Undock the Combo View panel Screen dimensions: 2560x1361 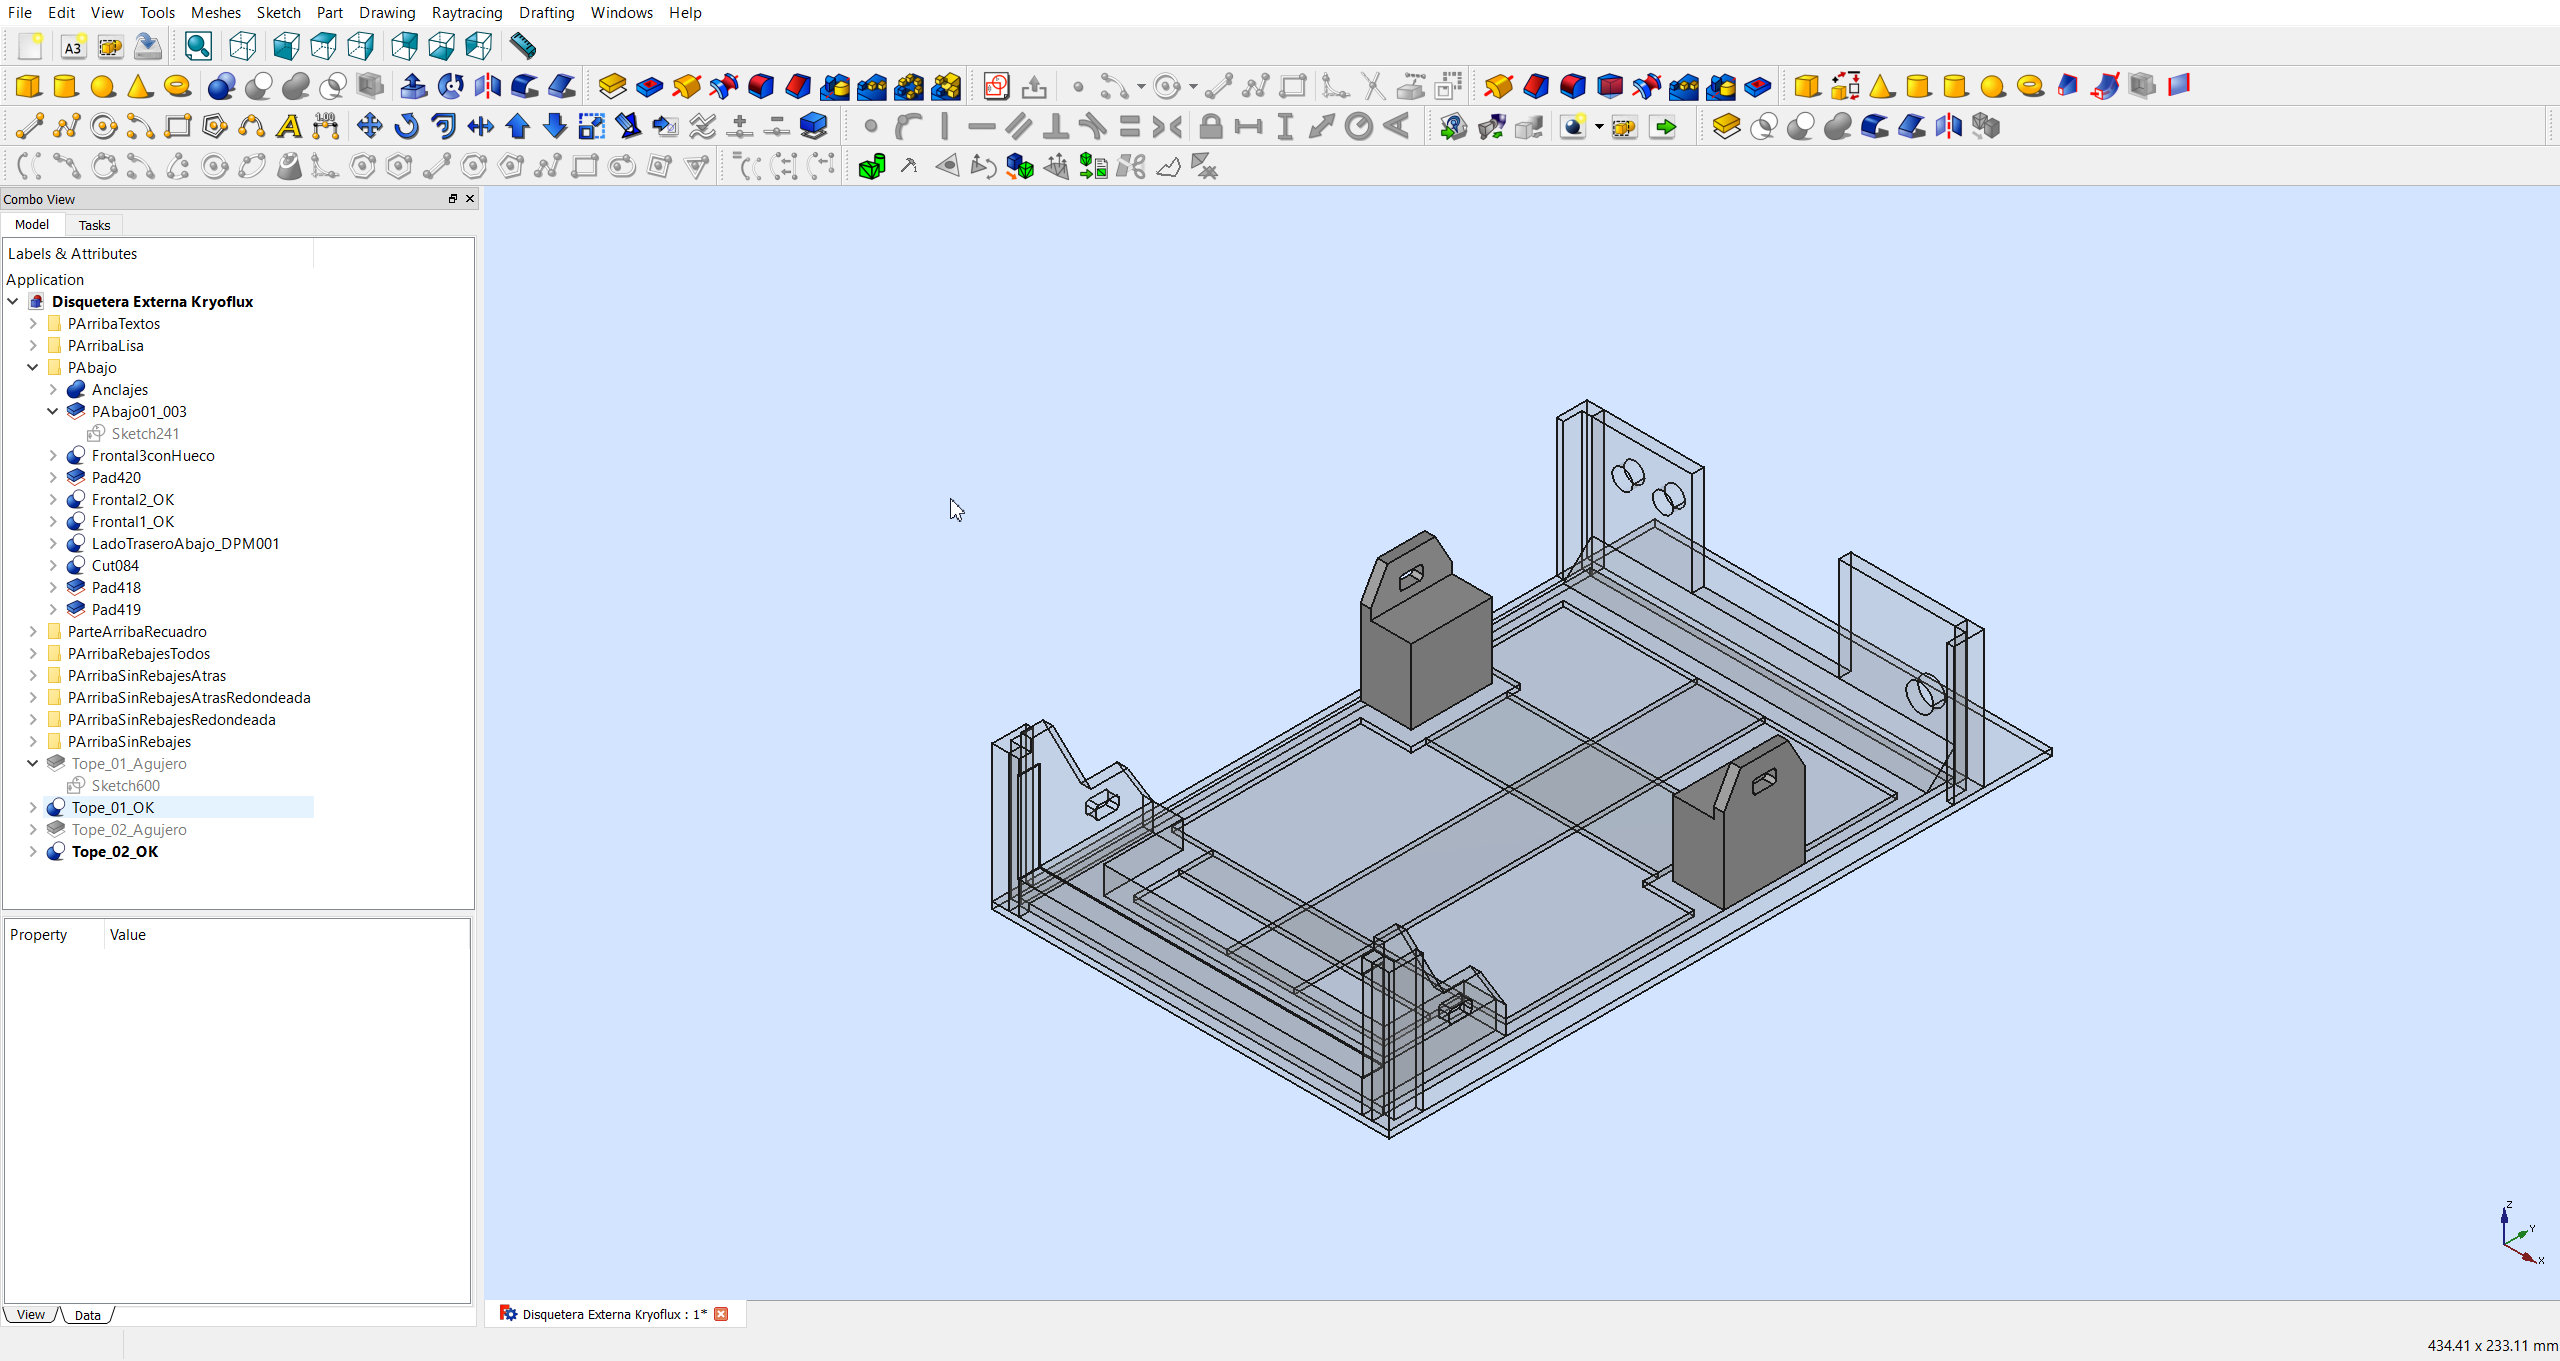453,199
